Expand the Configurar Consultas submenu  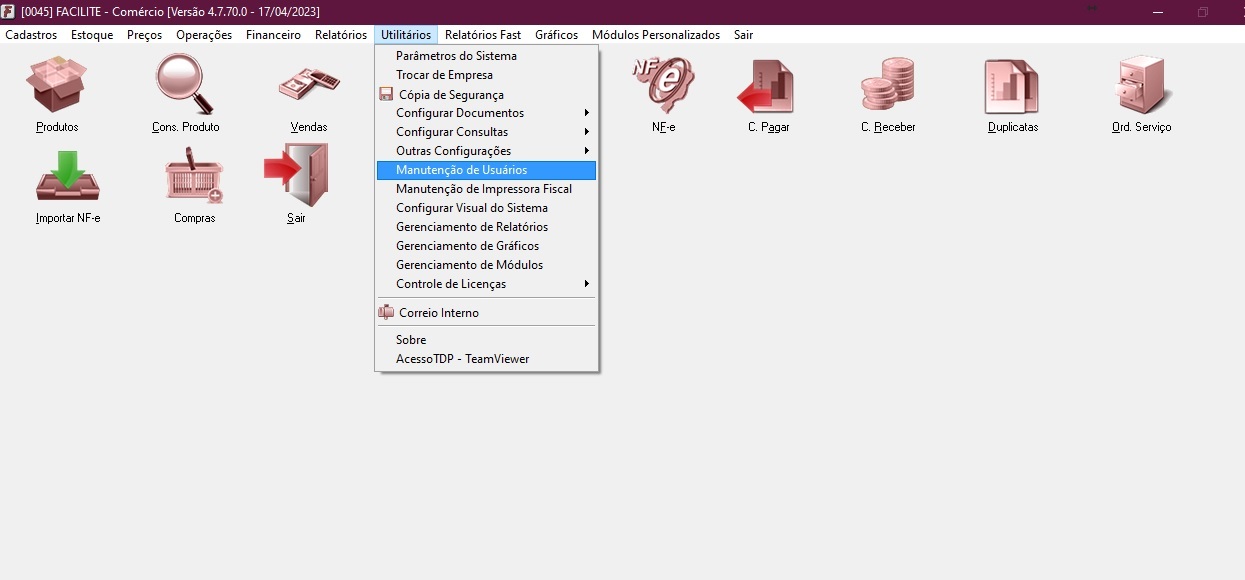coord(486,132)
